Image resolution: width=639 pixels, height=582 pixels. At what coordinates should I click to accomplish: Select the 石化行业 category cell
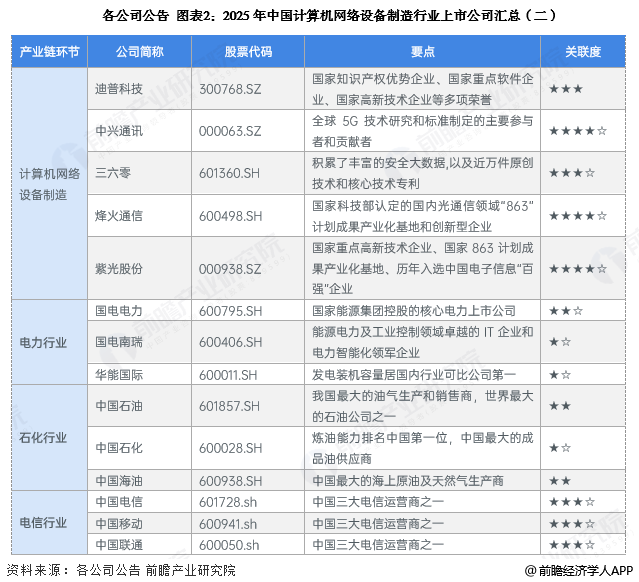(x=49, y=438)
